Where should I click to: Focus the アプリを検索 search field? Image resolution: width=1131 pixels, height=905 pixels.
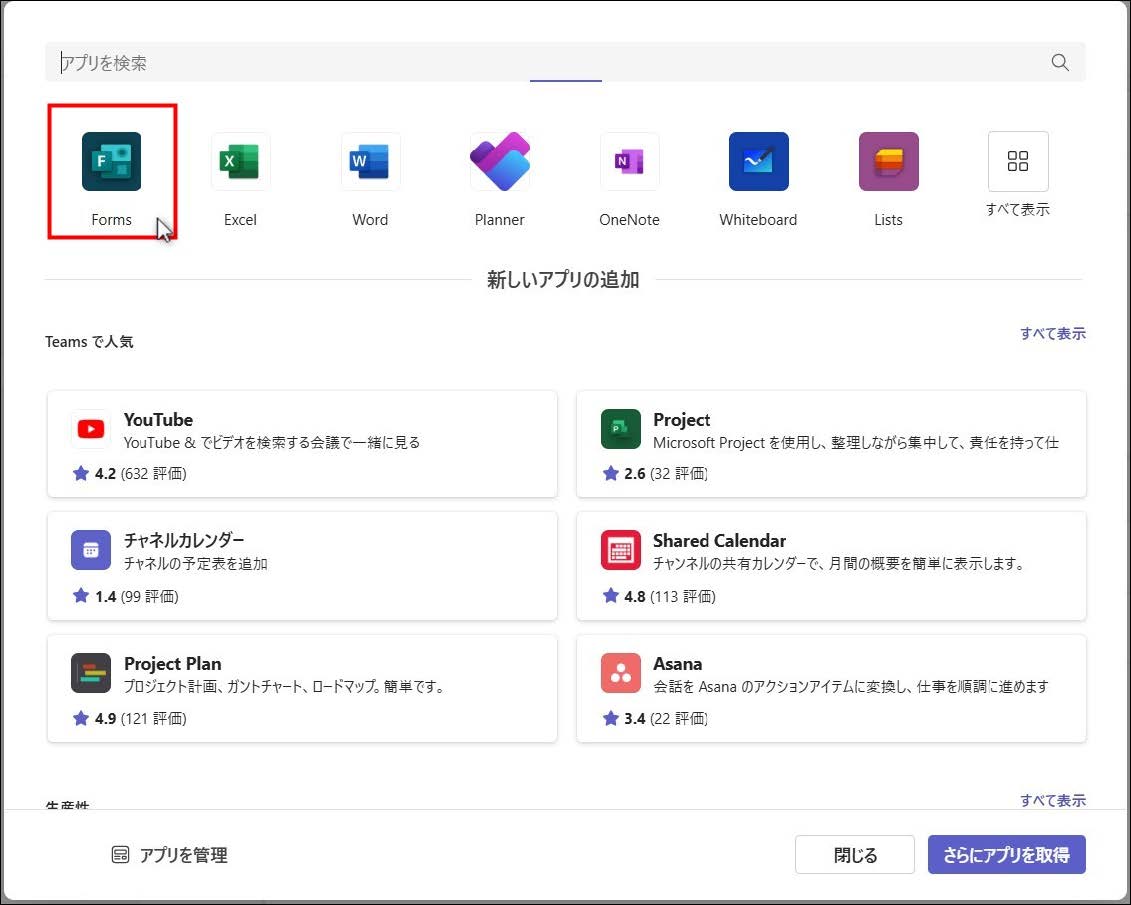pyautogui.click(x=566, y=62)
